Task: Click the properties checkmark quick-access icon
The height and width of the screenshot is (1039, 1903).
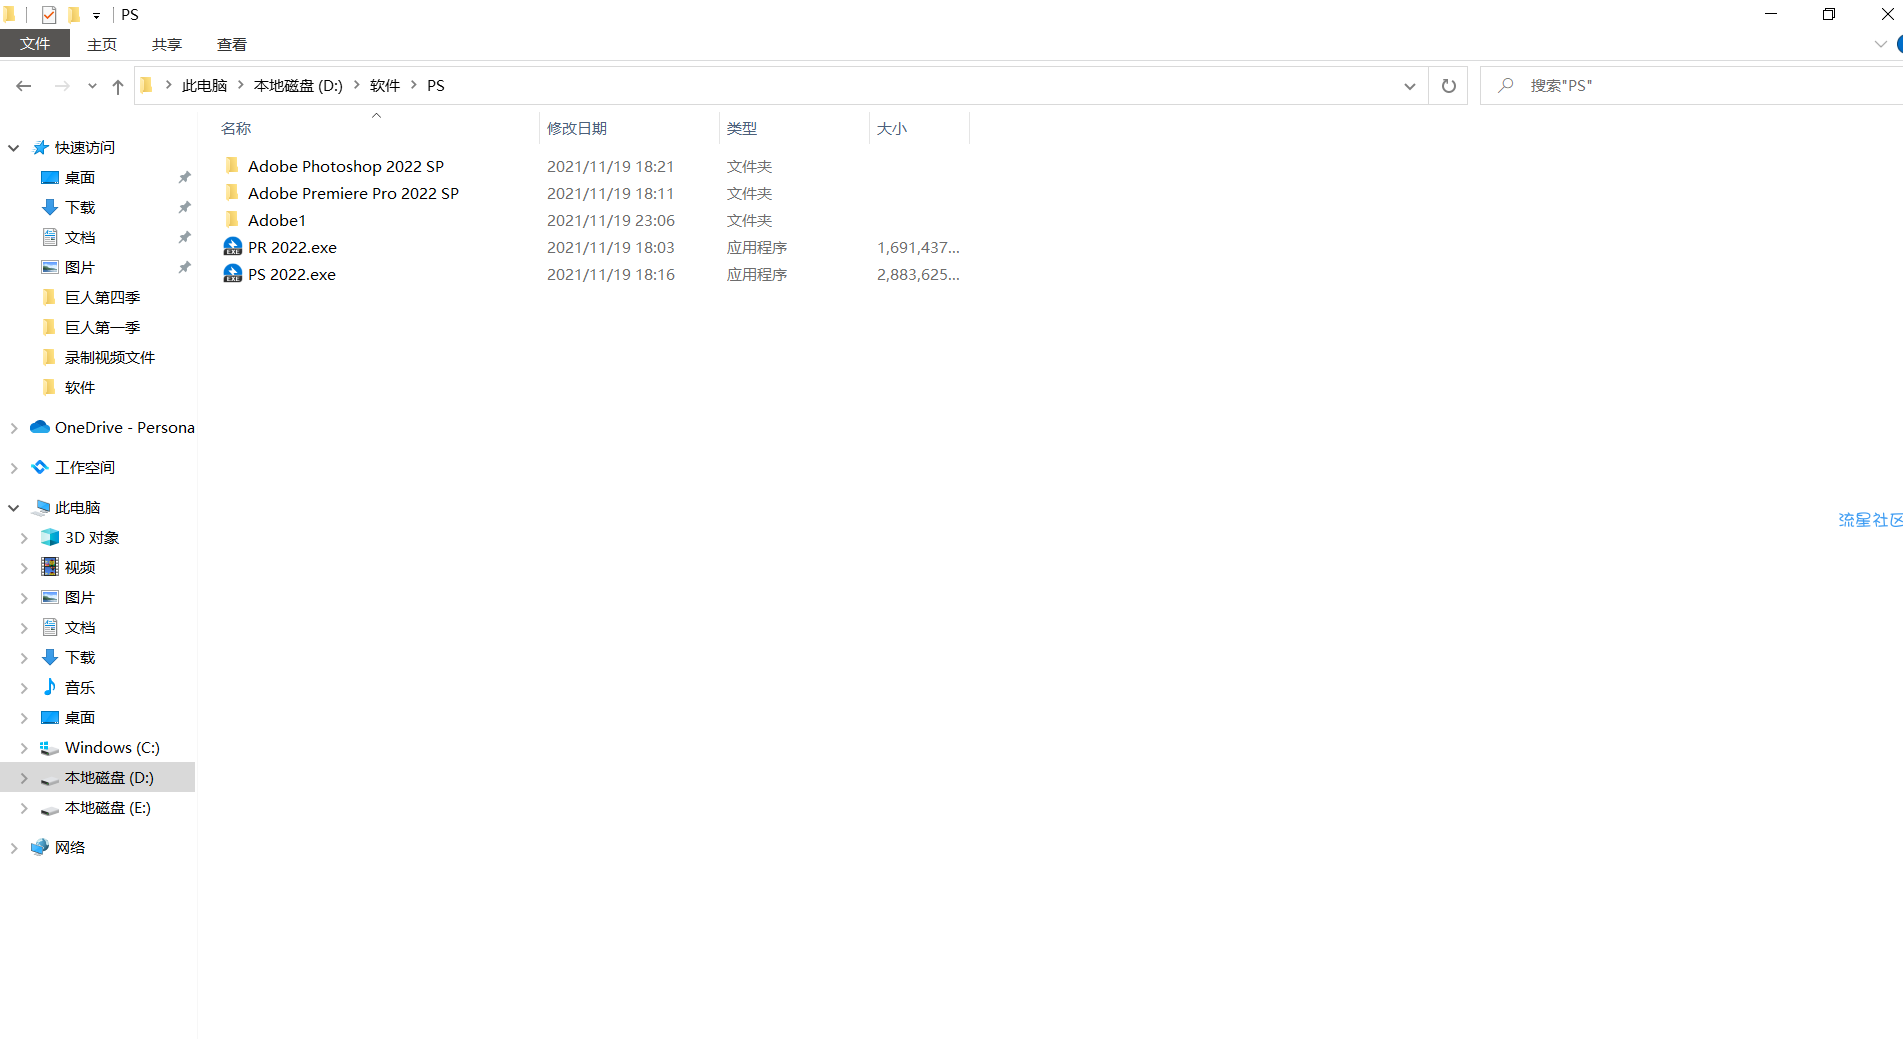Action: [49, 15]
